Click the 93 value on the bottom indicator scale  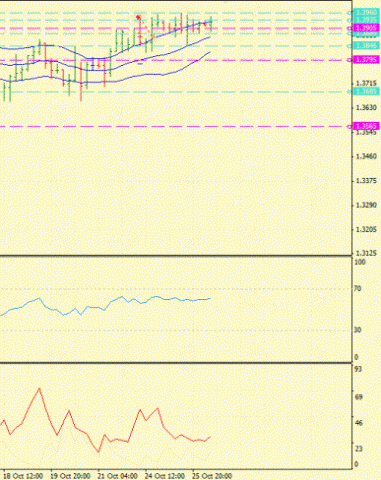pyautogui.click(x=358, y=369)
